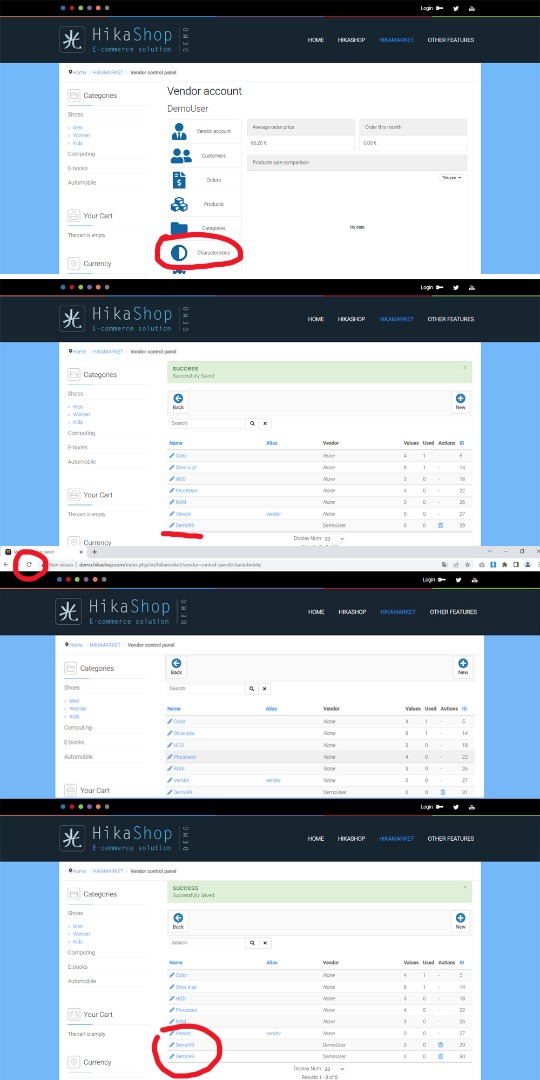Open the 'This year' dropdown in sales comparison
Viewport: 540px width, 1080px height.
tap(452, 178)
